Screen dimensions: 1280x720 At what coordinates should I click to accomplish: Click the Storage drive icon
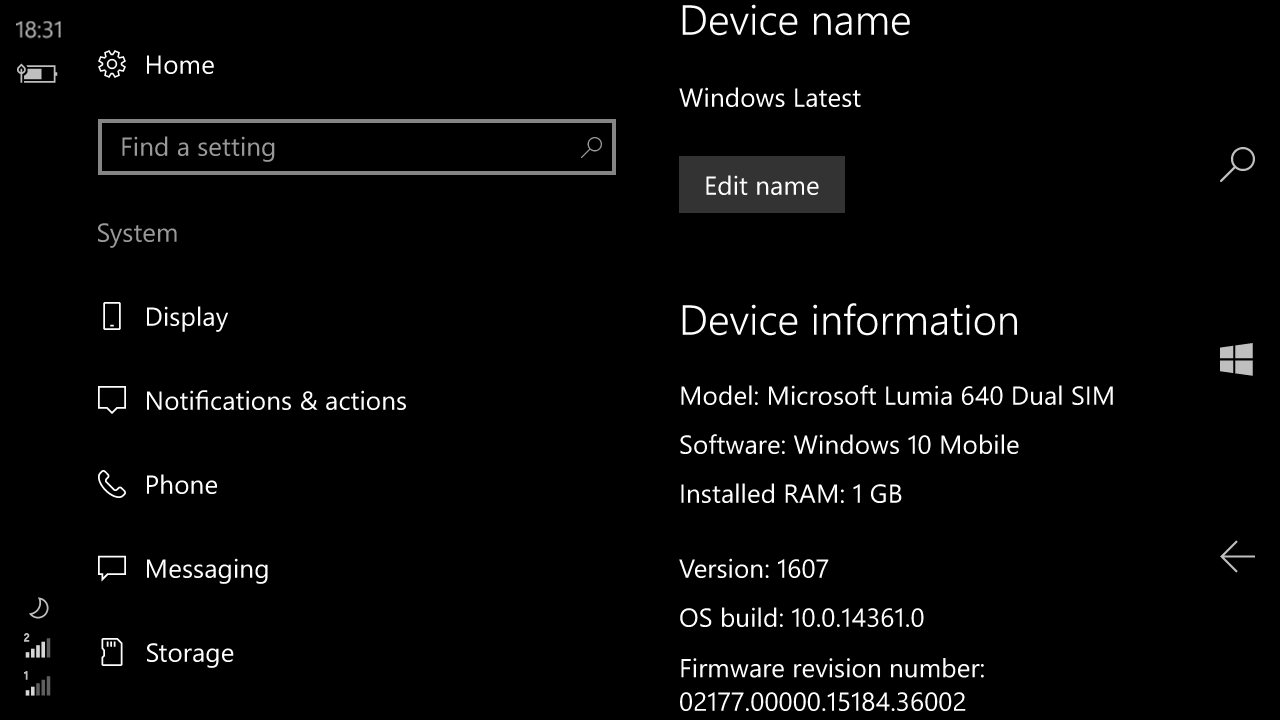(x=111, y=652)
